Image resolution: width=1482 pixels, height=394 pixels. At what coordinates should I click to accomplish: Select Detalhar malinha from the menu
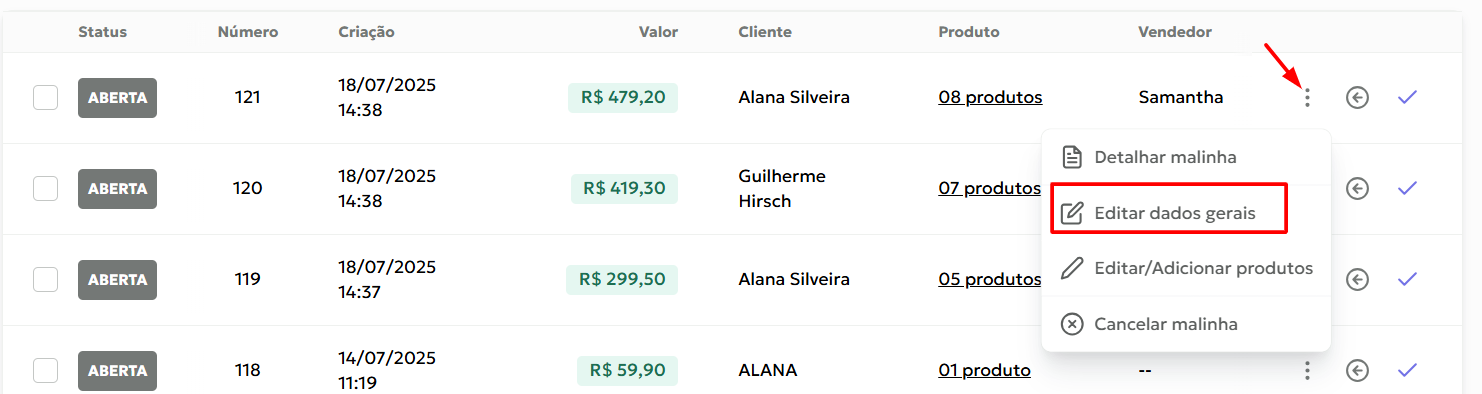1186,157
